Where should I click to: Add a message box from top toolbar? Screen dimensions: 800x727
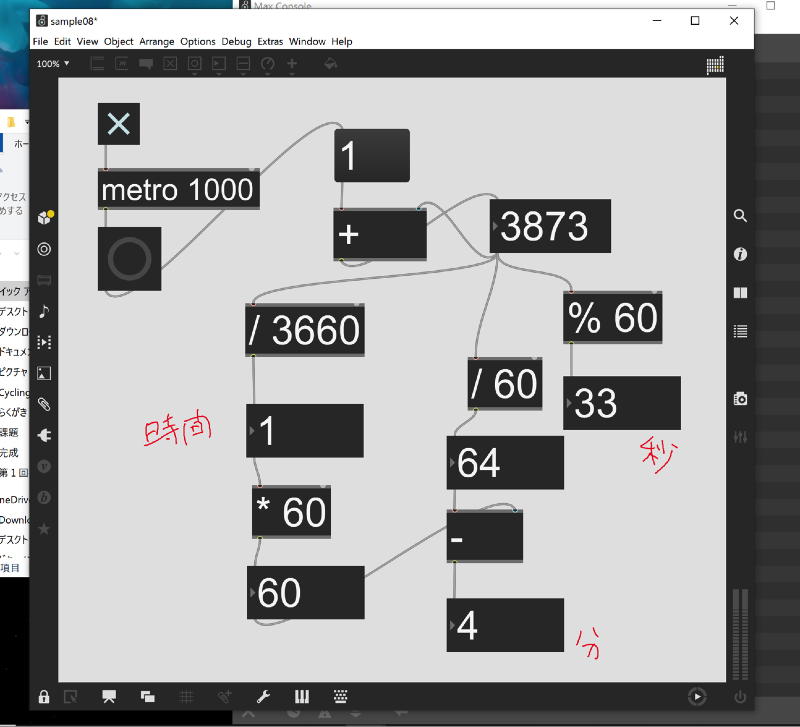click(121, 64)
